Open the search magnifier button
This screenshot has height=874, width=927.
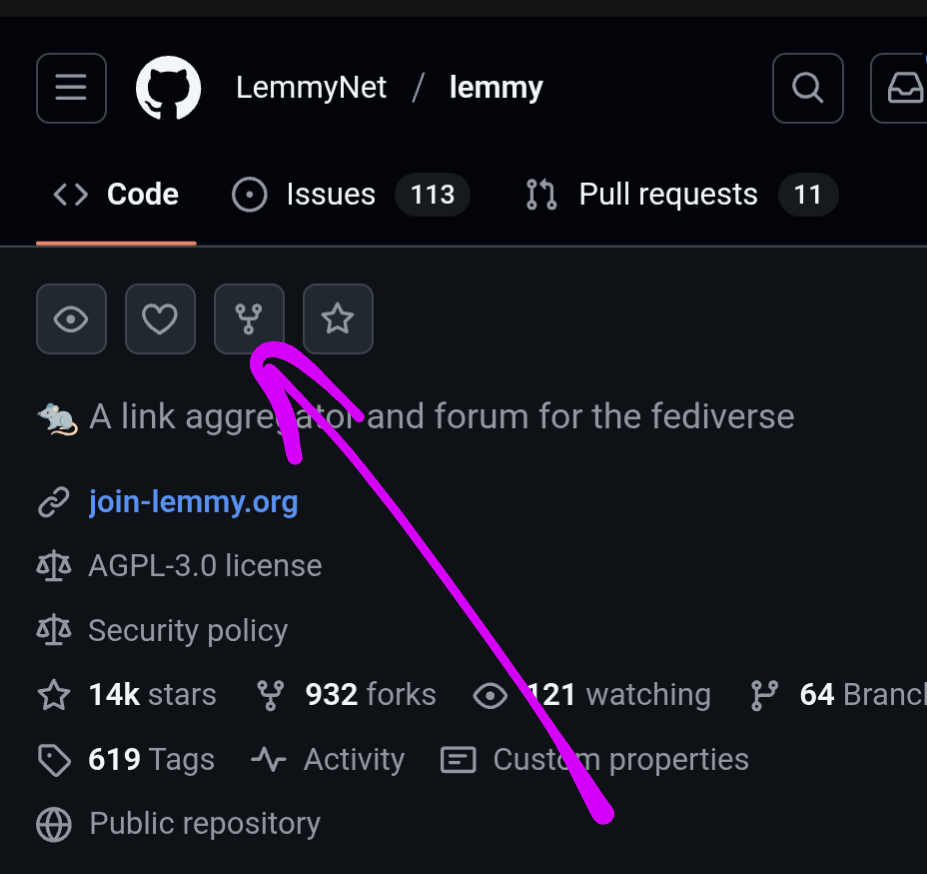click(808, 88)
